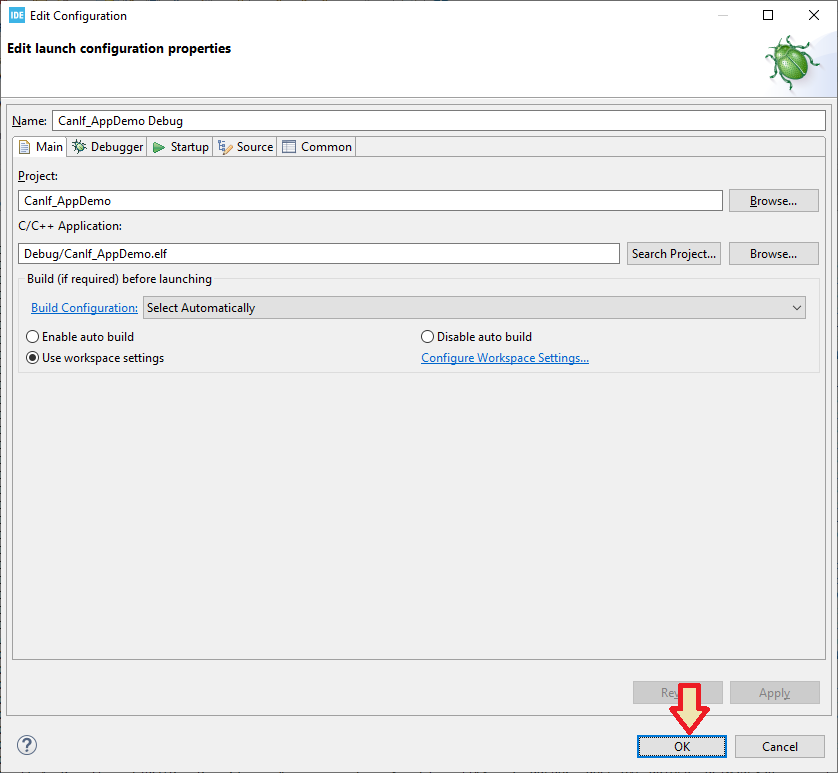Open the Source tab
Screen dimensions: 838x773
click(x=245, y=146)
